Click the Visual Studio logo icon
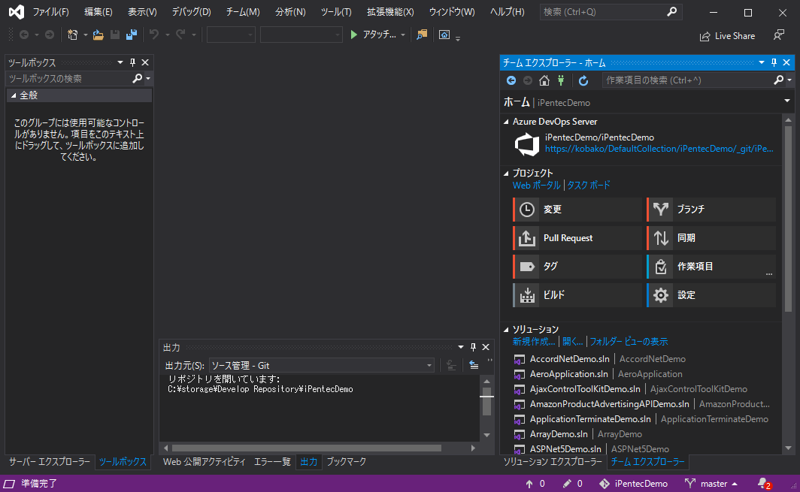Screen dimensions: 800x492 point(16,12)
